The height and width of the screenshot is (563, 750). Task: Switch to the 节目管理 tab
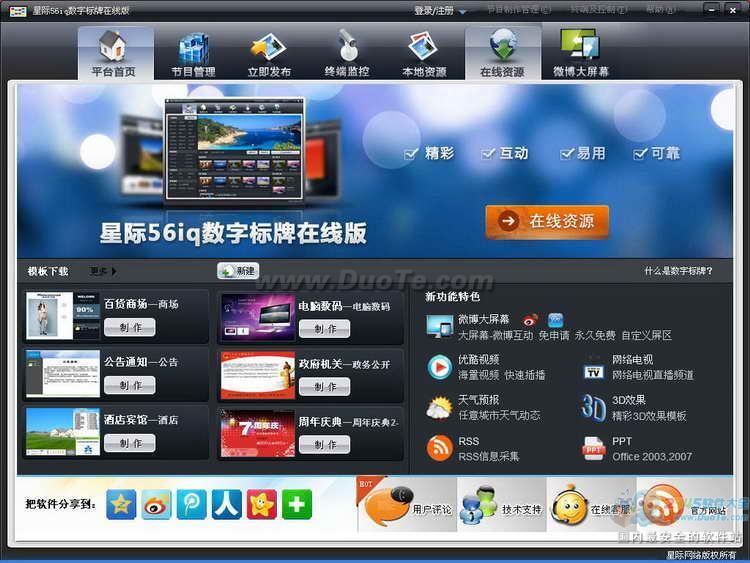coord(193,53)
